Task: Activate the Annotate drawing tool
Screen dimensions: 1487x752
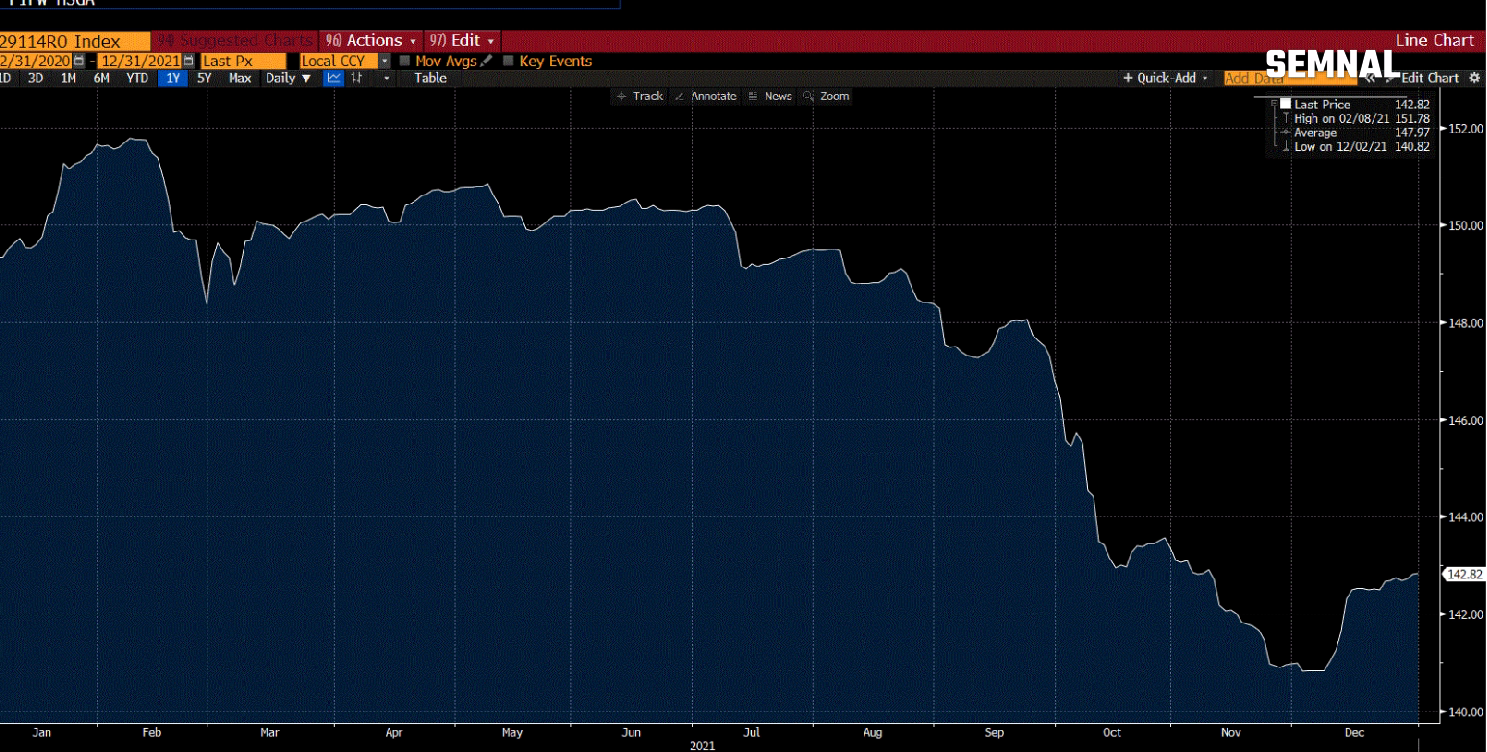Action: pyautogui.click(x=706, y=96)
